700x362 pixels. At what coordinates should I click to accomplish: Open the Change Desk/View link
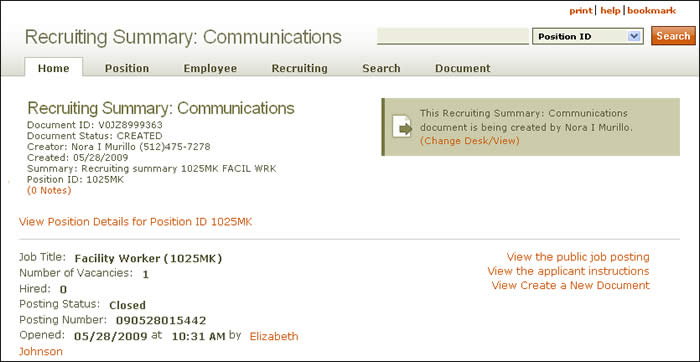[470, 141]
